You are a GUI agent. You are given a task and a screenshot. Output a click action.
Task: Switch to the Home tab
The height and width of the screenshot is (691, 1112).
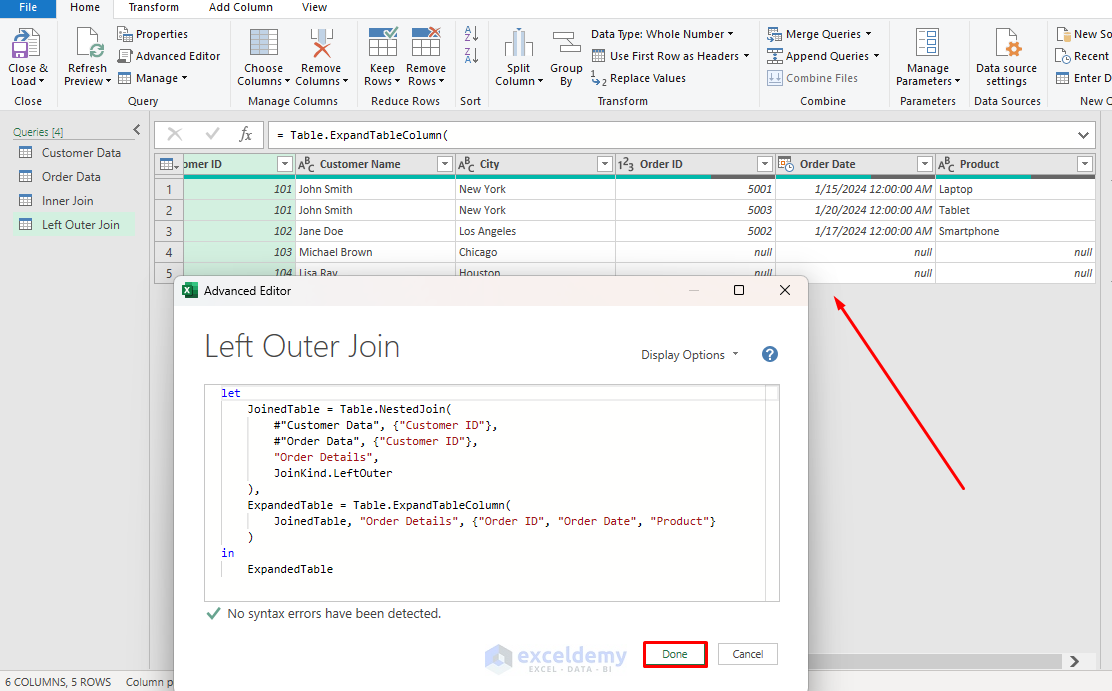click(84, 8)
